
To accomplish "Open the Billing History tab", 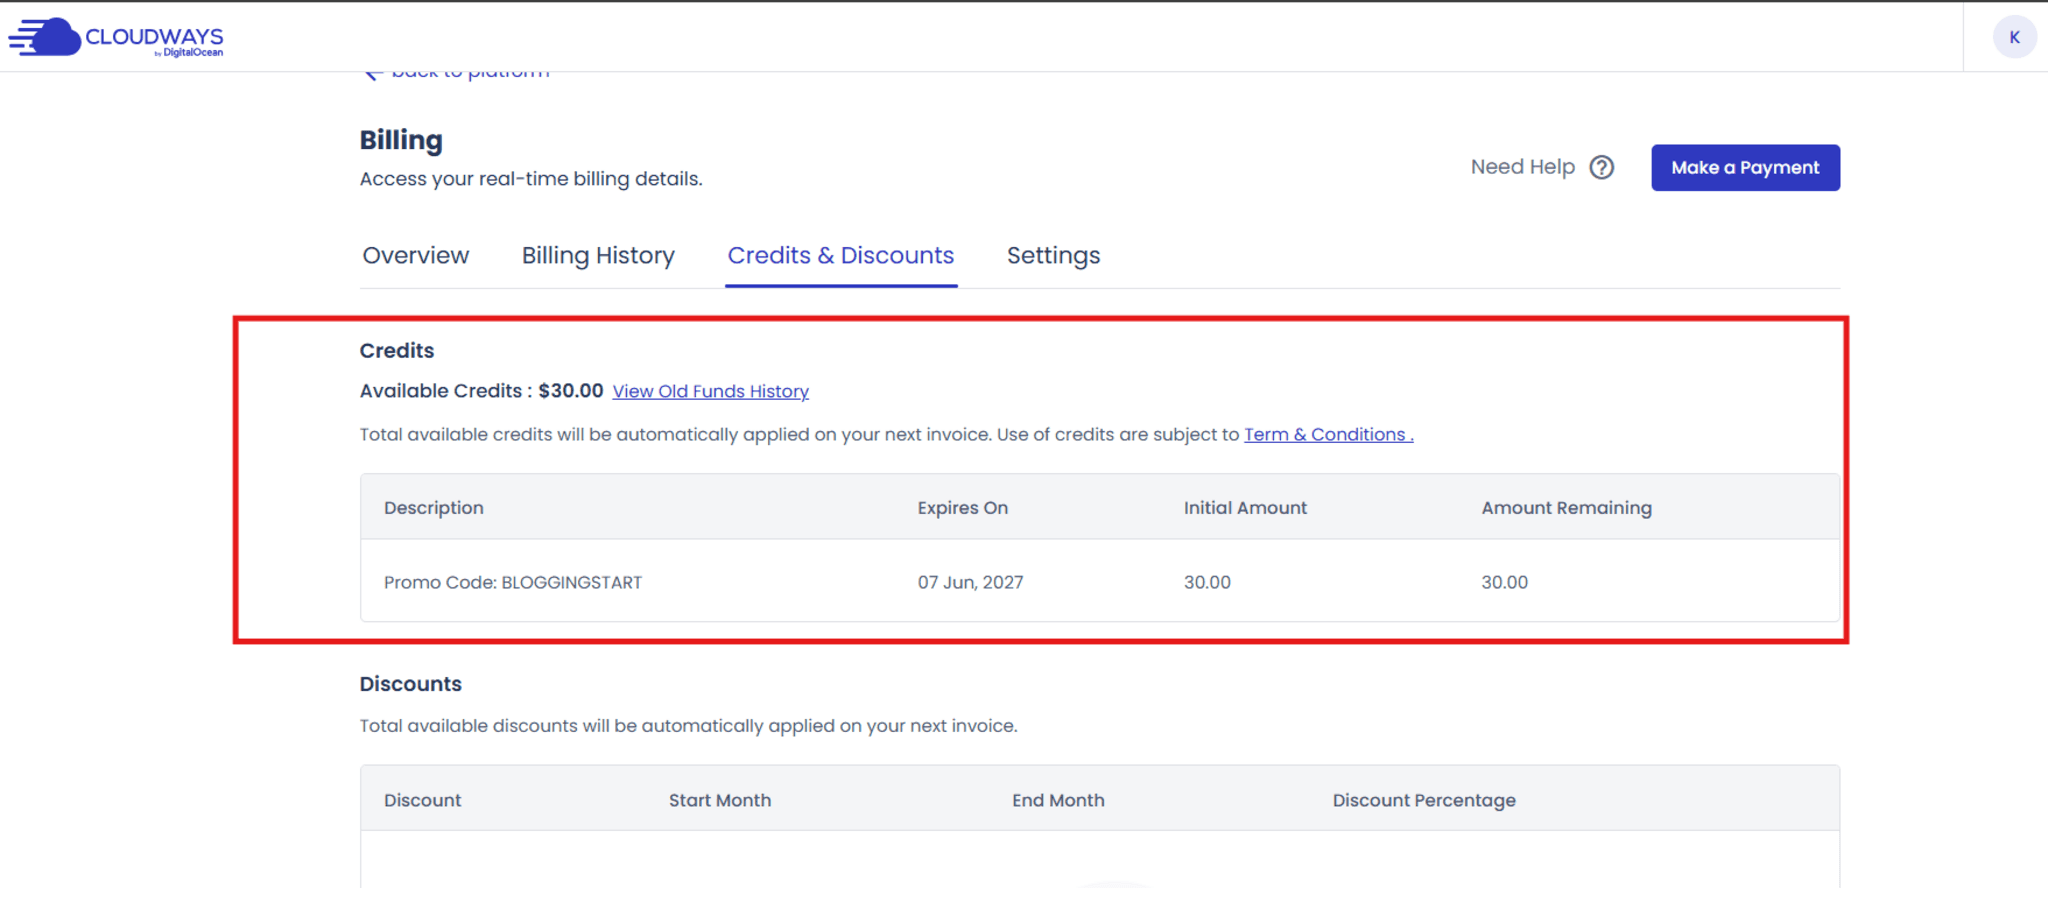I will pyautogui.click(x=598, y=256).
